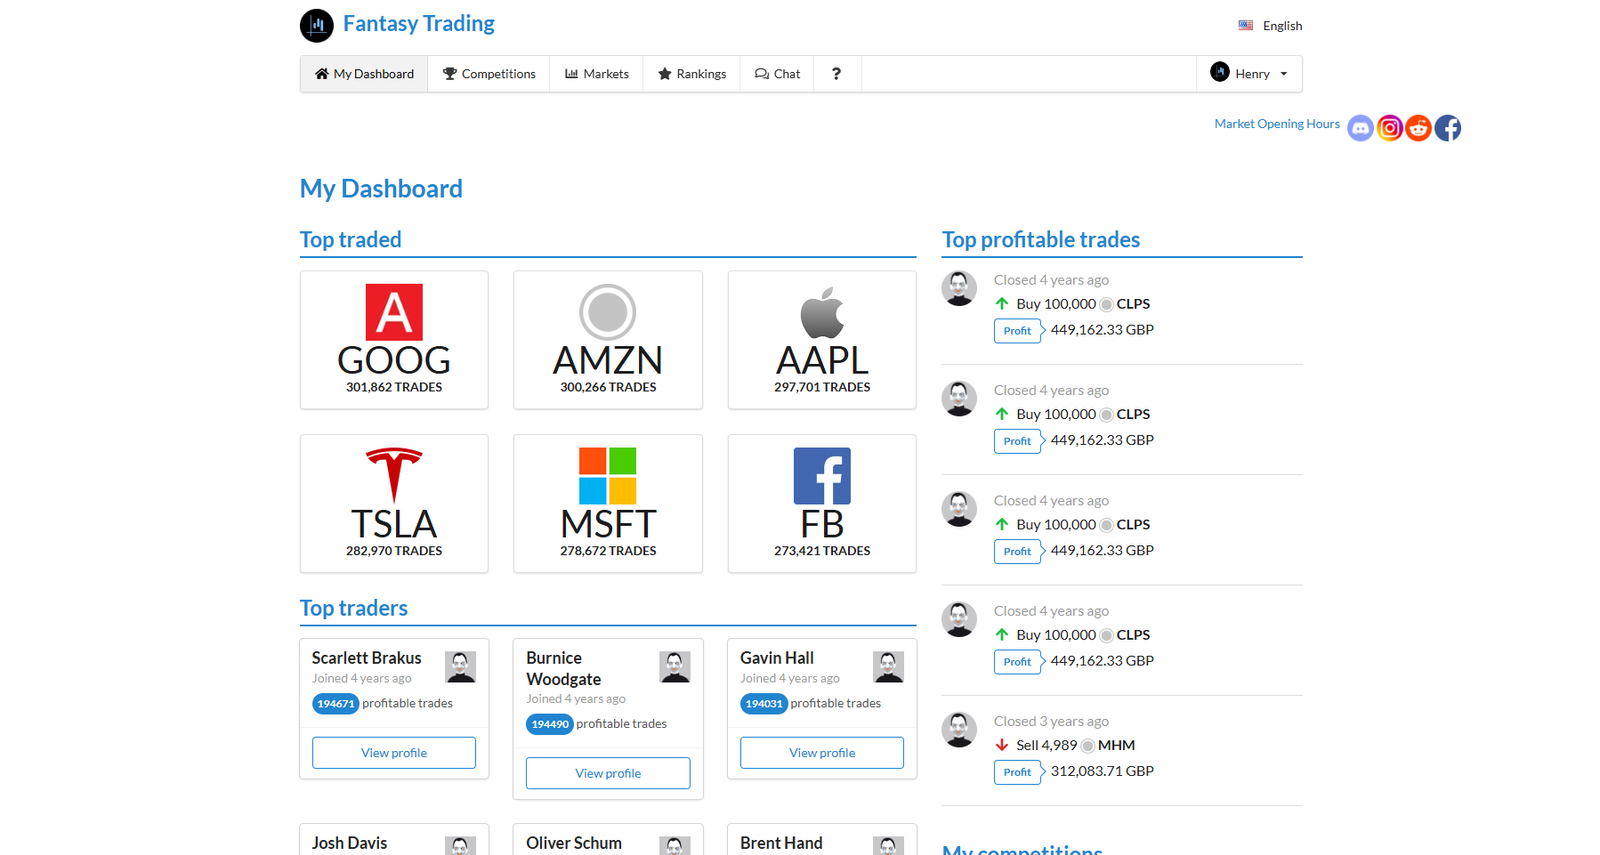Click the Tesla TSLA logo

(394, 475)
